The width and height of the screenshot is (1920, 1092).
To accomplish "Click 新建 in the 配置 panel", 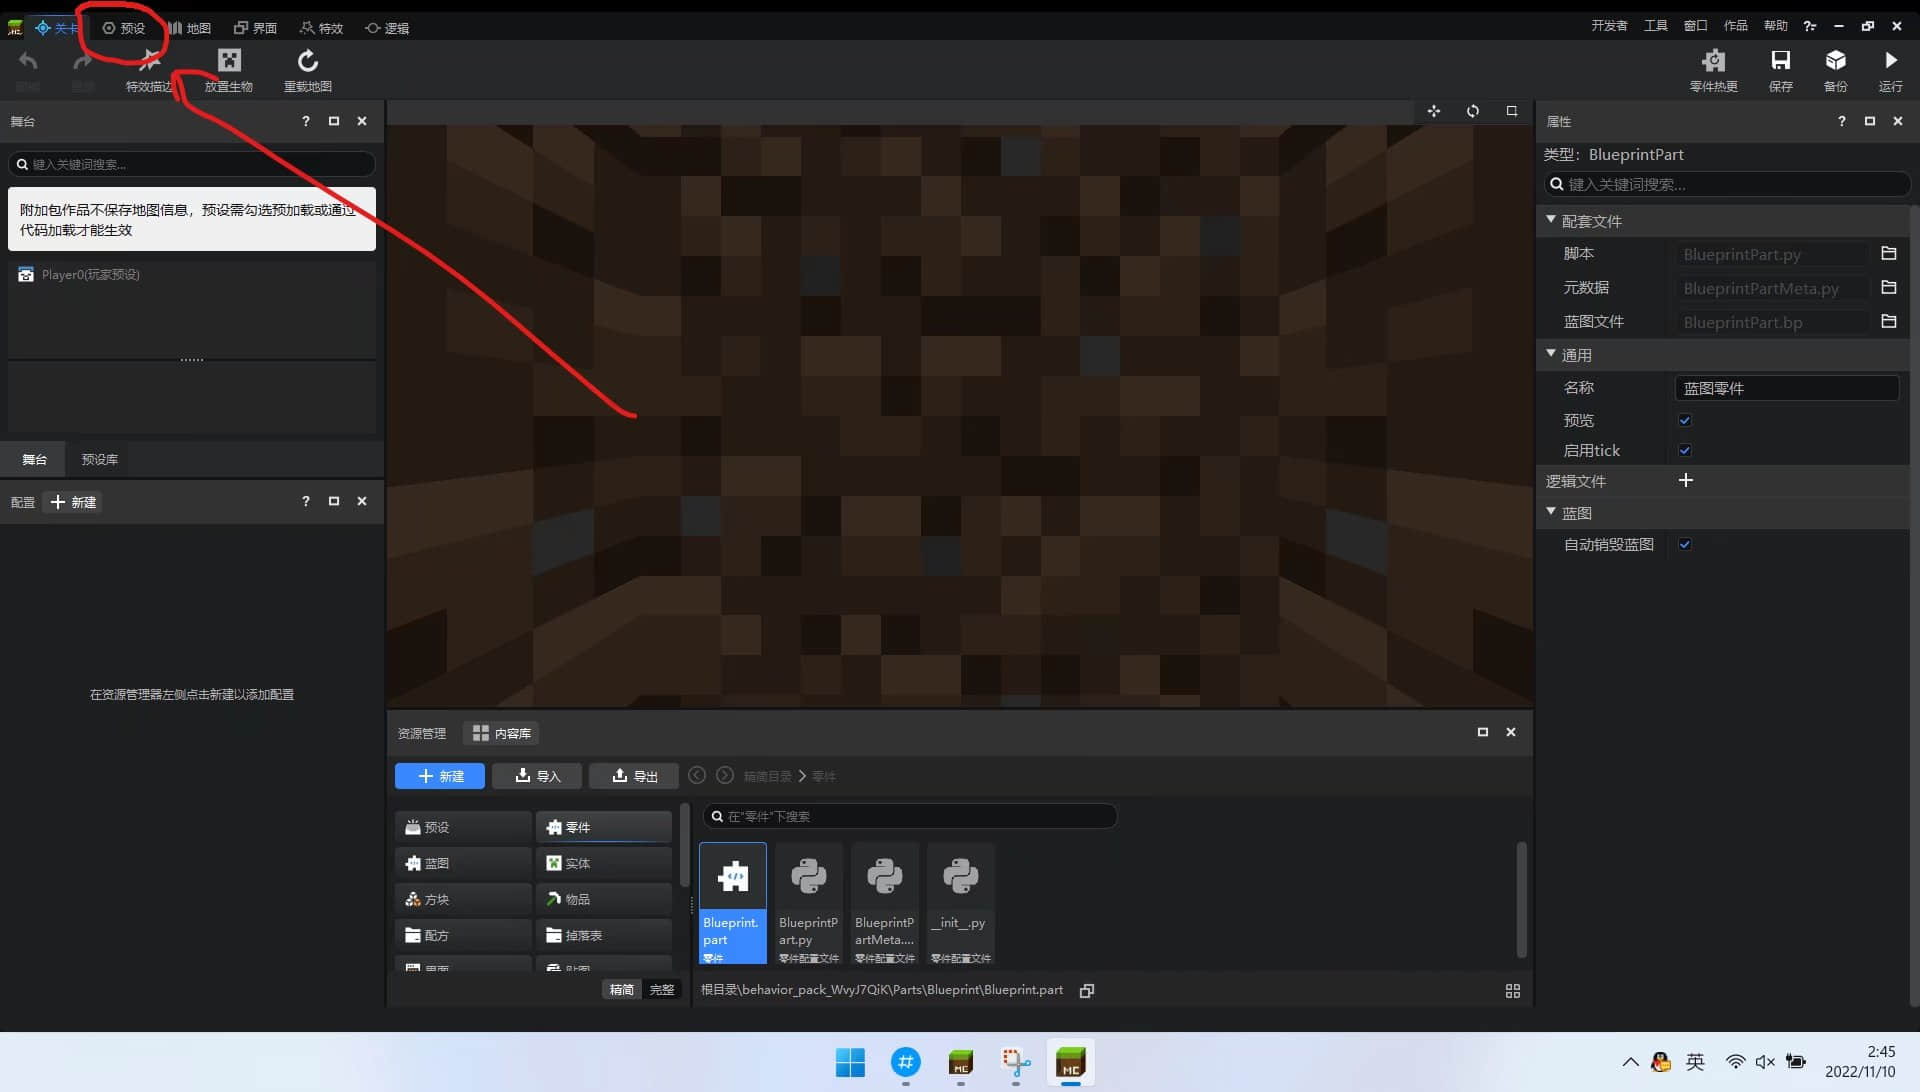I will (74, 502).
